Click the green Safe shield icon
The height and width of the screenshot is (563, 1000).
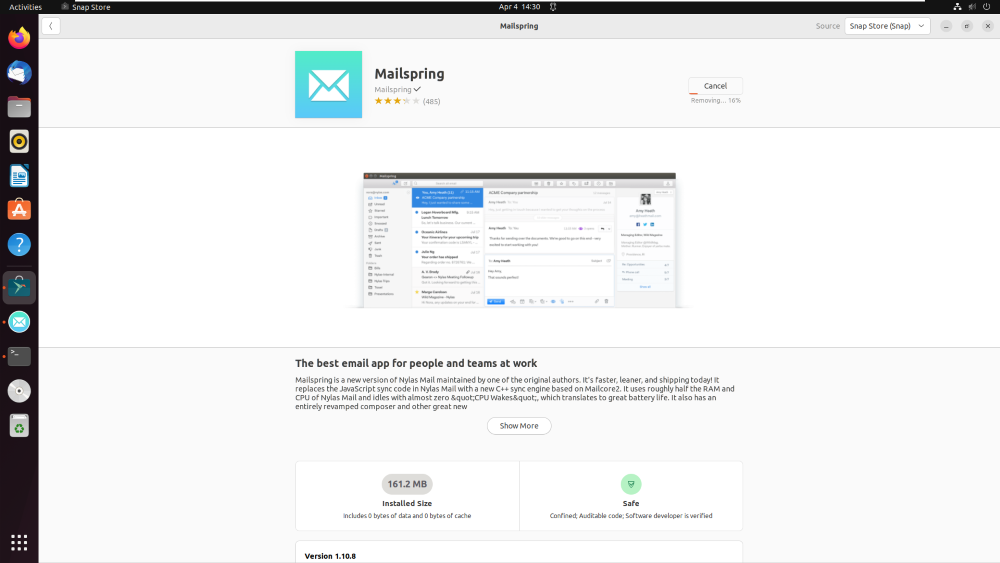tap(631, 484)
